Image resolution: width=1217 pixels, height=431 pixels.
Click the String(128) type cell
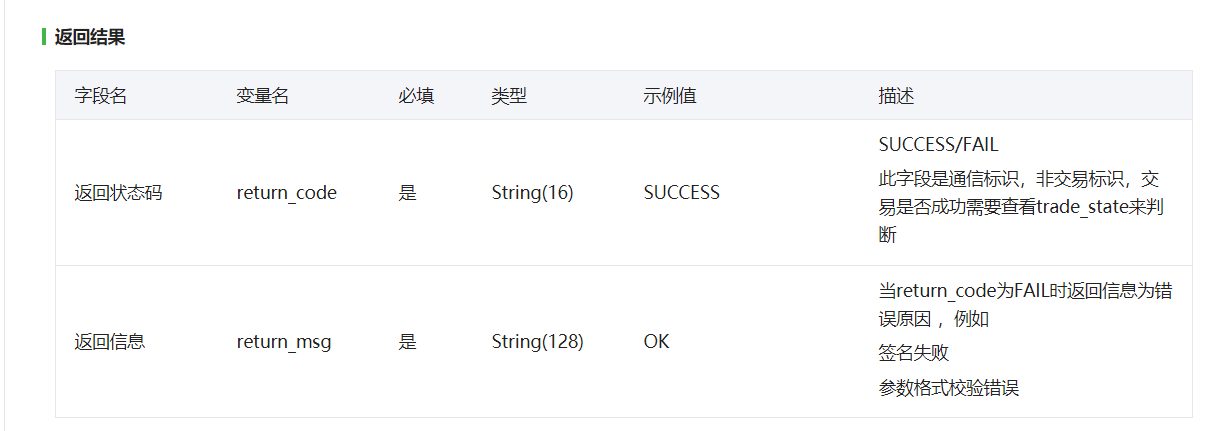tap(538, 341)
